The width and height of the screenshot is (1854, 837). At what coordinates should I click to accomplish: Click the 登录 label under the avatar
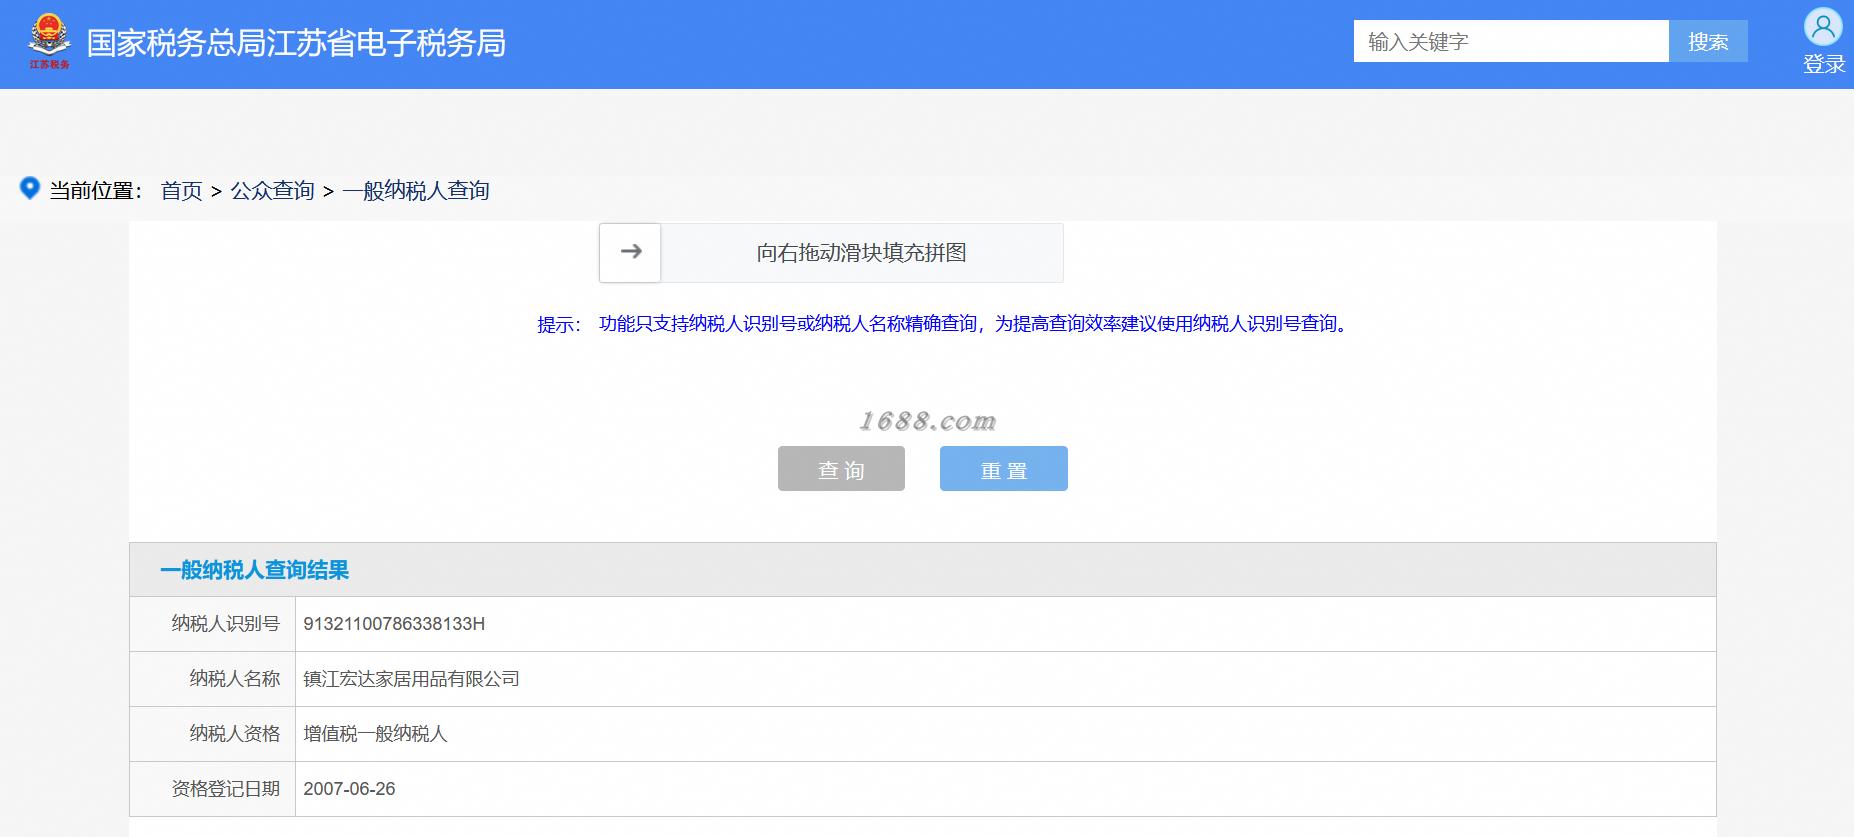pyautogui.click(x=1824, y=64)
